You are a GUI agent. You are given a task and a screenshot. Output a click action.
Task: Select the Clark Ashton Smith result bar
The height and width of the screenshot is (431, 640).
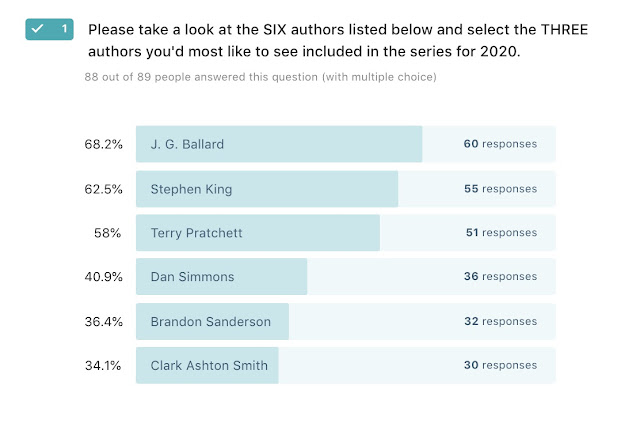tap(345, 365)
